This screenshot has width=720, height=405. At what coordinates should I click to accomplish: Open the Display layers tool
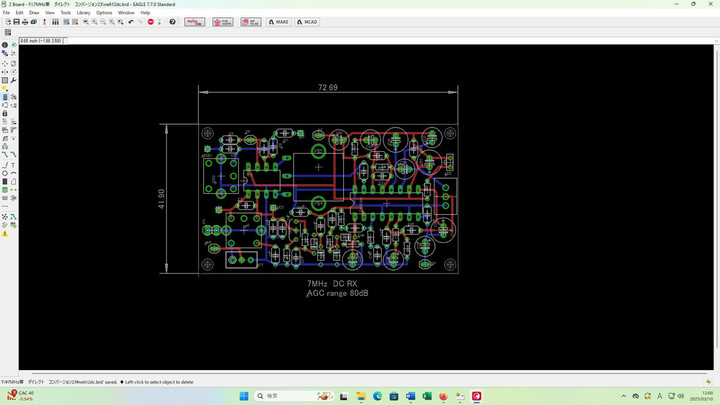tap(5, 53)
